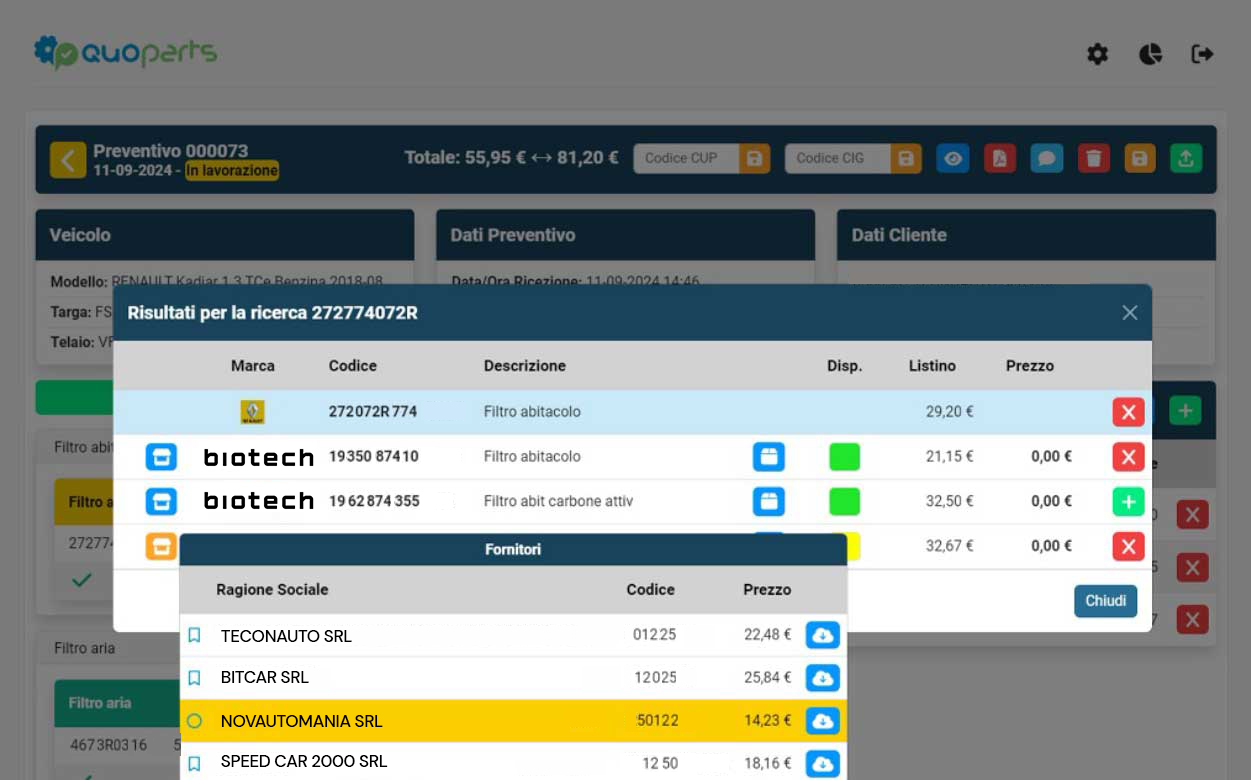
Task: Bookmark supplier SPEED CAR 2000 SRL
Action: [x=194, y=763]
